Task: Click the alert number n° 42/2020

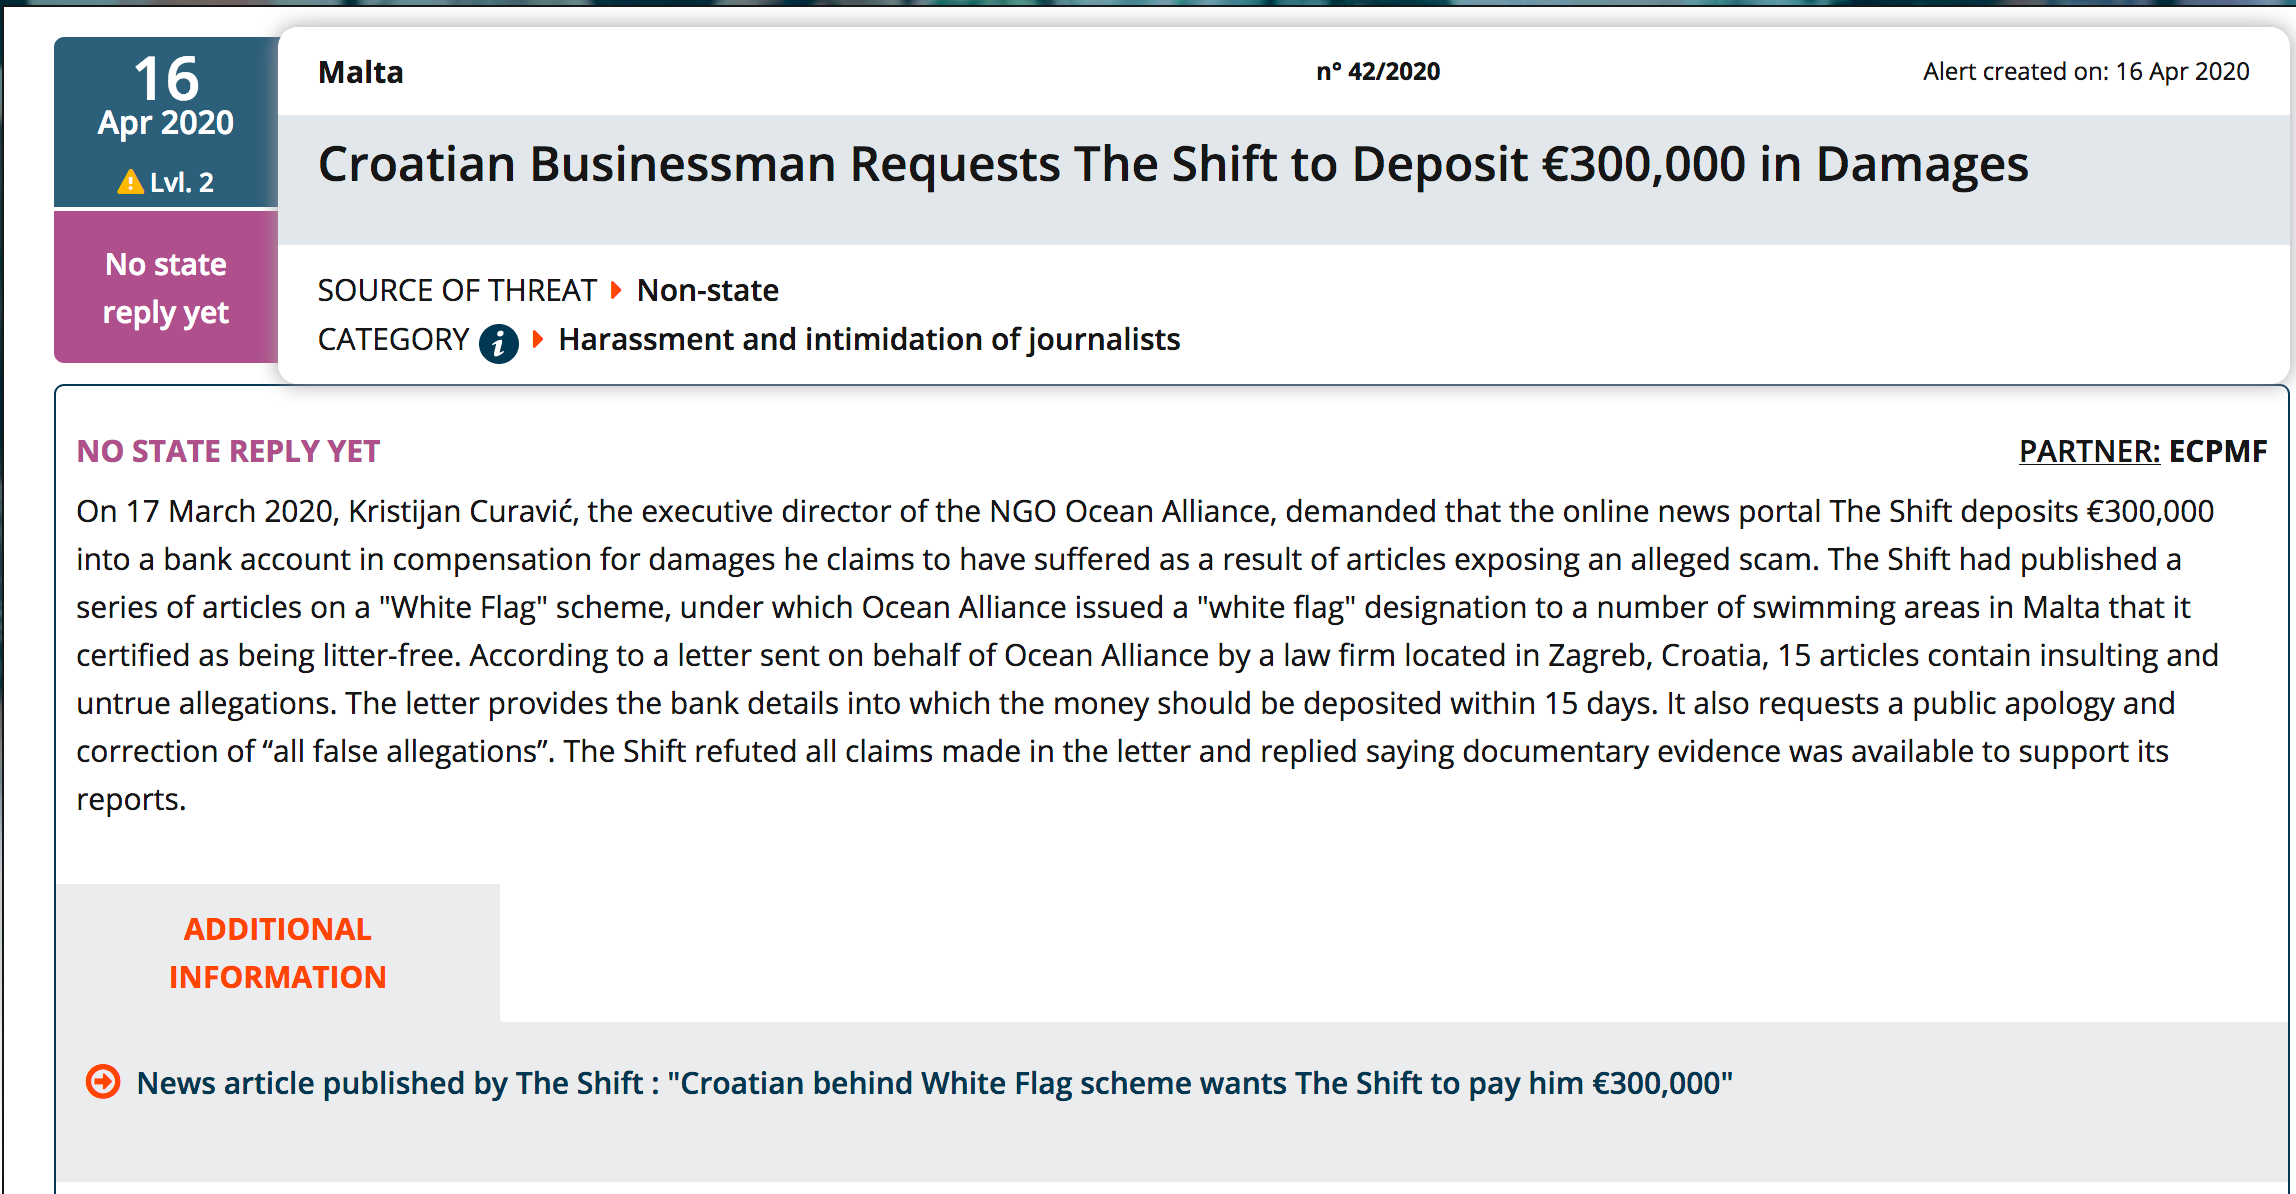Action: click(1377, 72)
